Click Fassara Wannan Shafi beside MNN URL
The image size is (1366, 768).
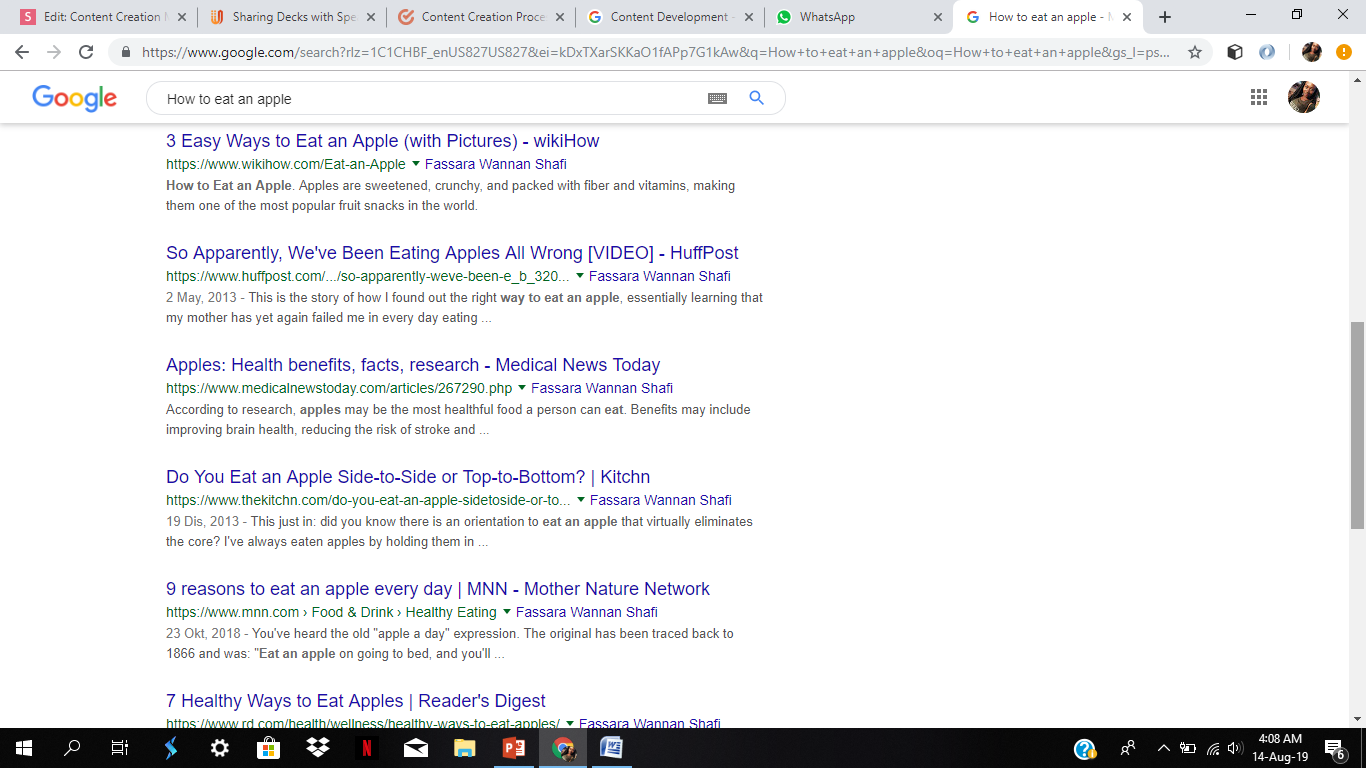(587, 612)
